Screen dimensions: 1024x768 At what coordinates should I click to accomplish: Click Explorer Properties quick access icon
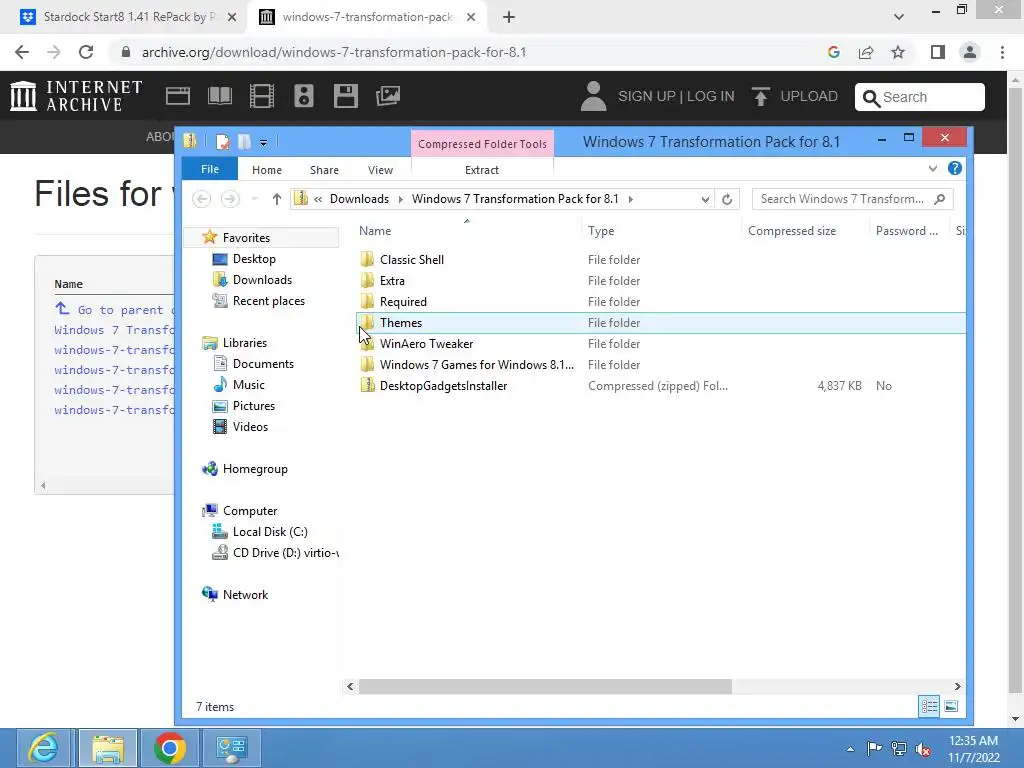tap(223, 142)
